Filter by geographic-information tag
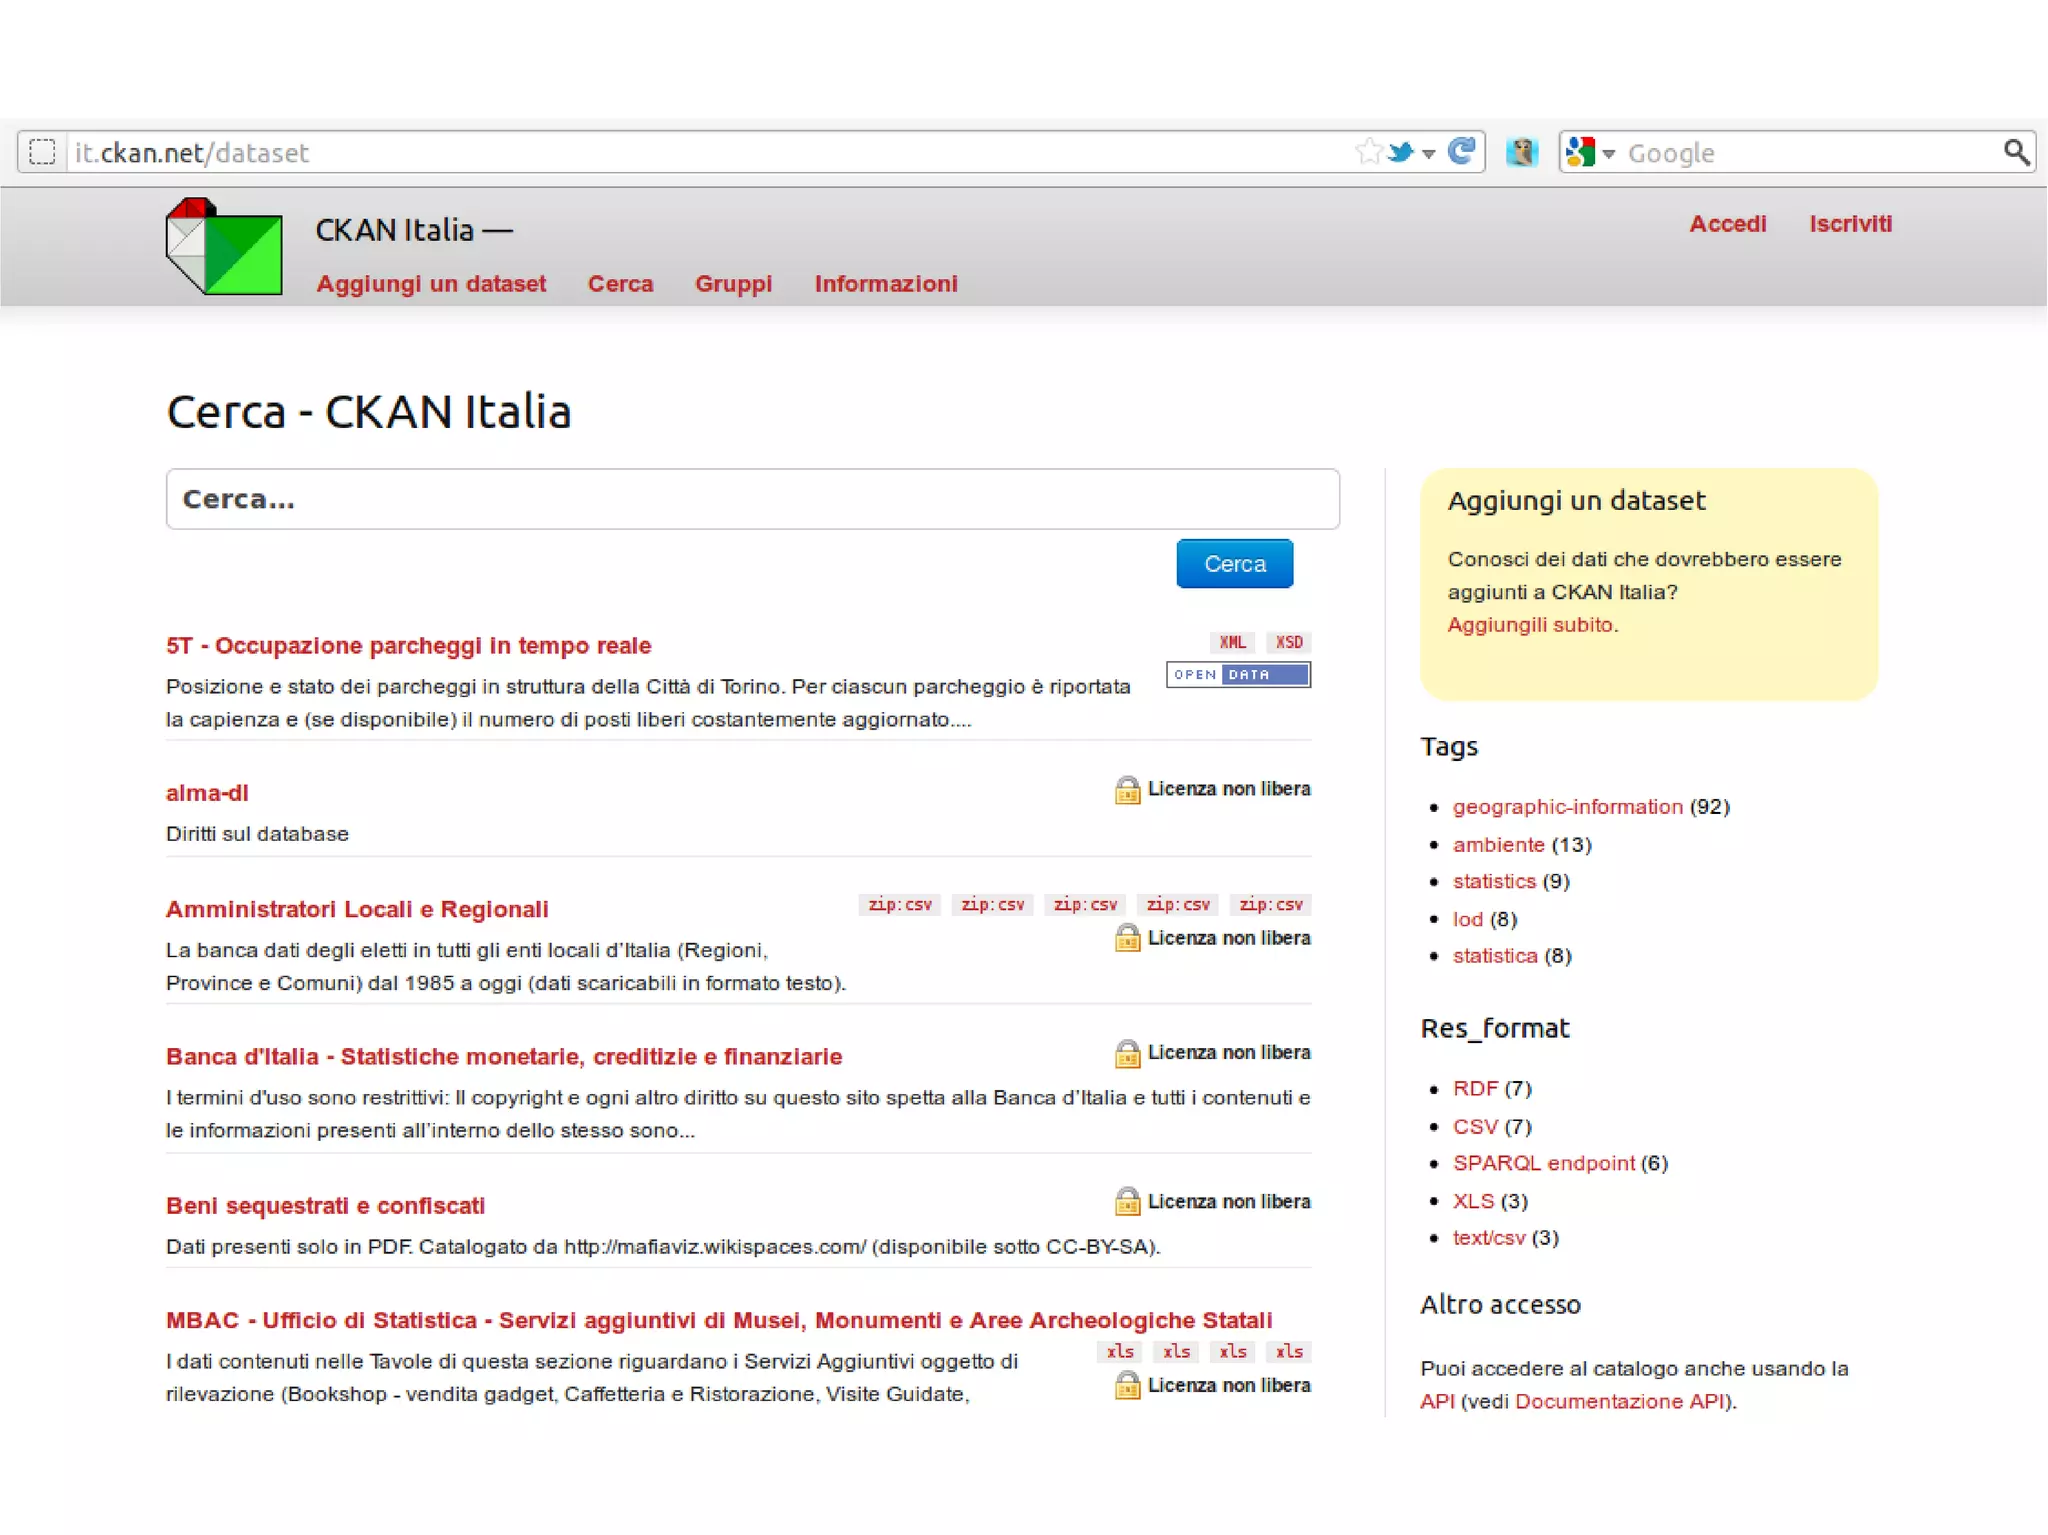This screenshot has height=1535, width=2048. 1567,807
